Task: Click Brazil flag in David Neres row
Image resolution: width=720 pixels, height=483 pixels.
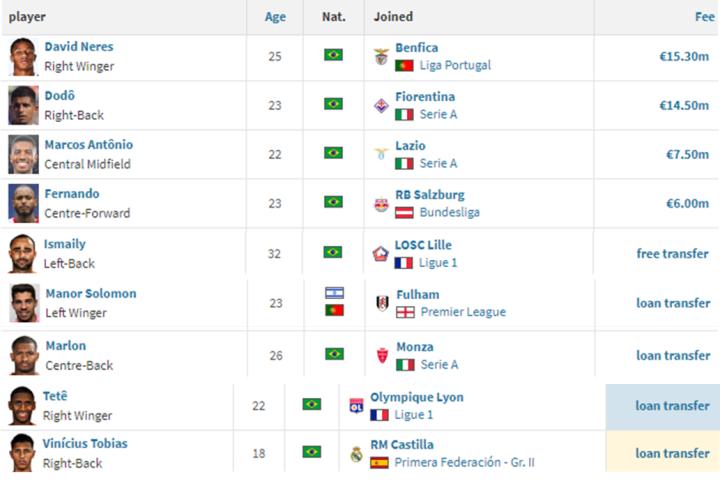Action: click(x=333, y=55)
